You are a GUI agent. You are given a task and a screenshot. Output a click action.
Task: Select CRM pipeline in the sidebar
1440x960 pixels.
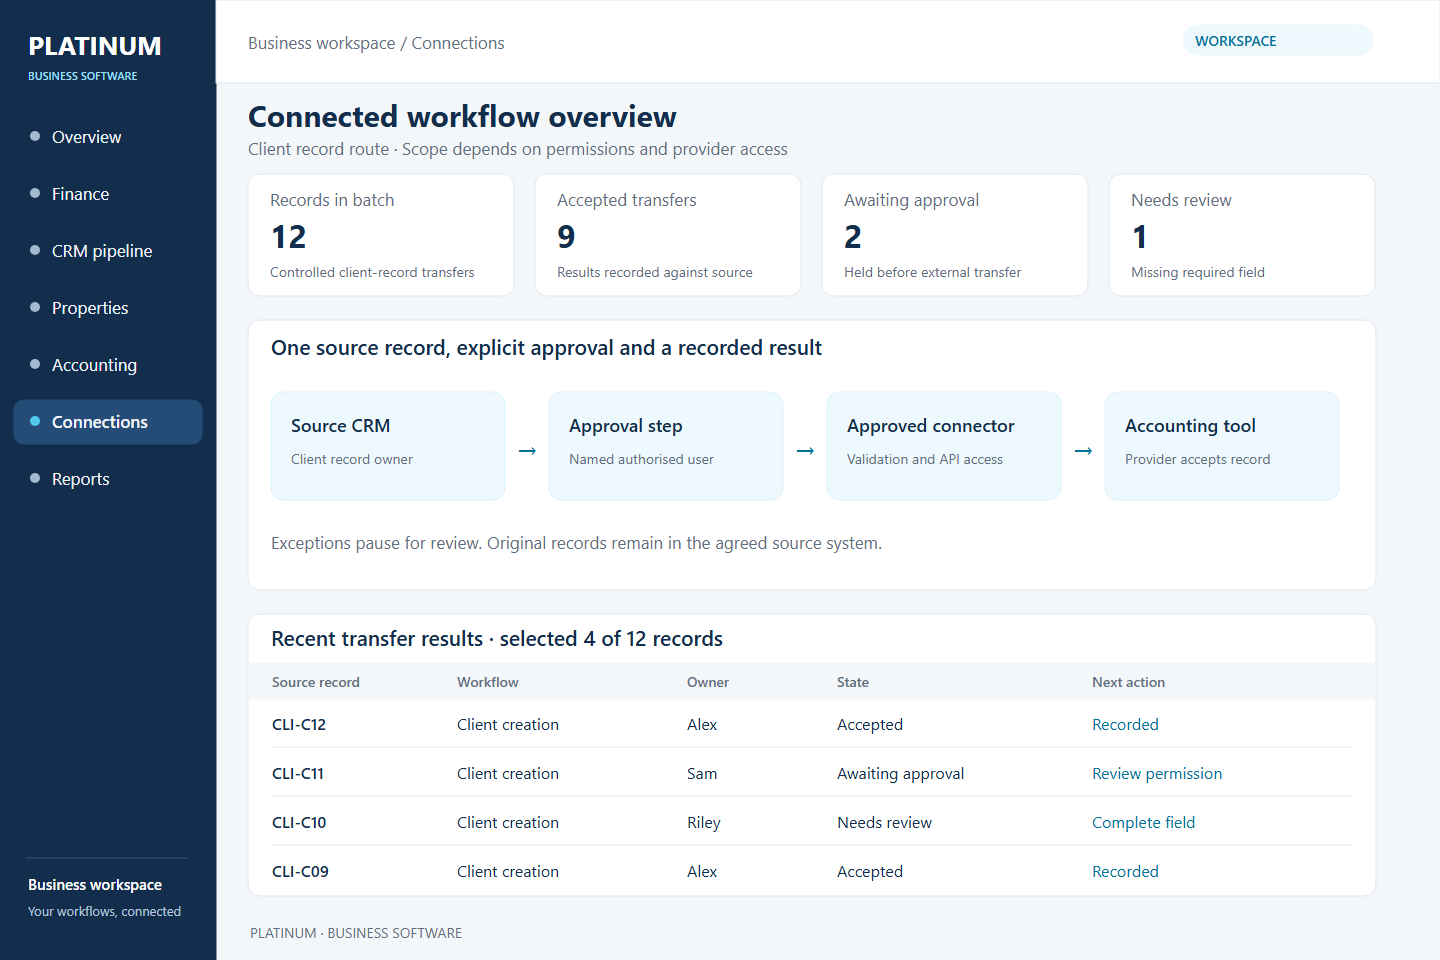point(108,251)
